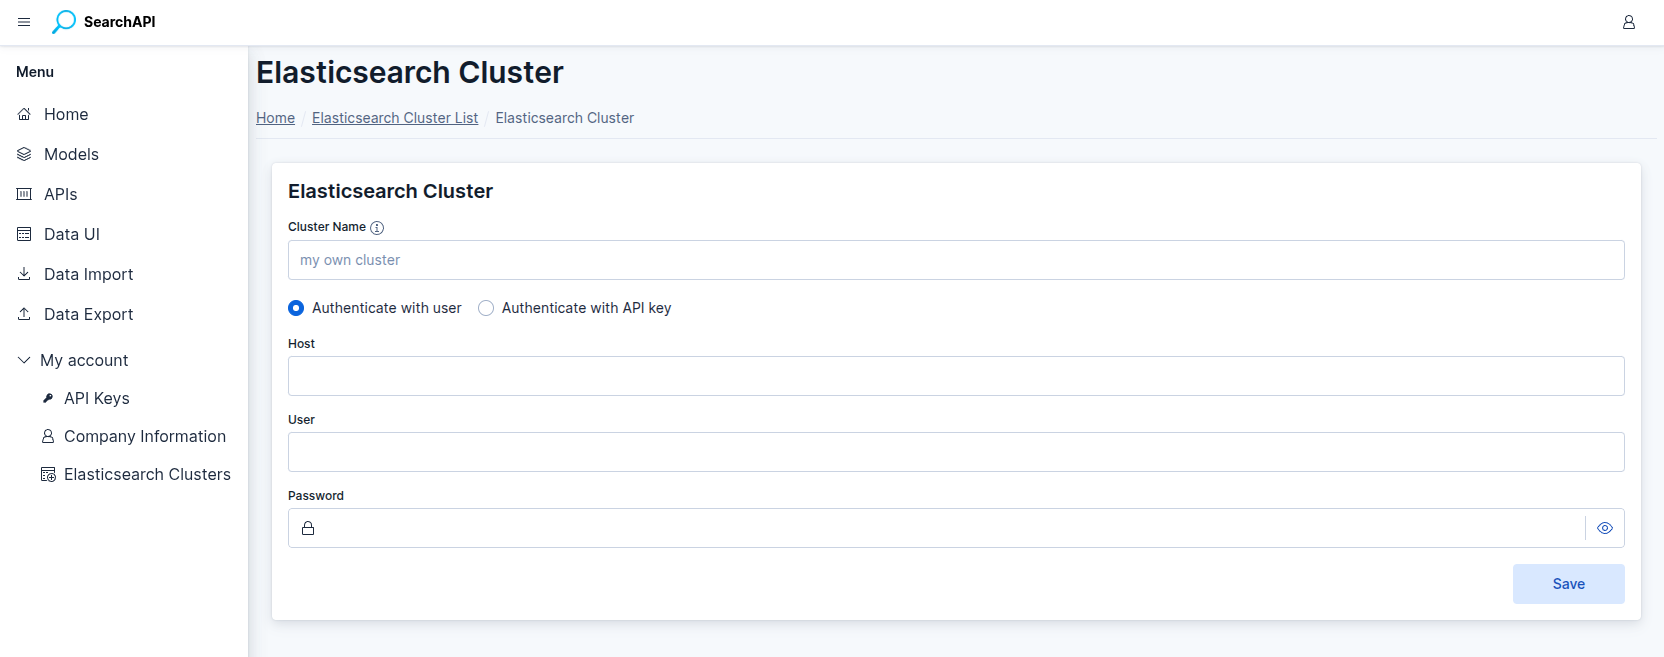Click the Company Information person icon
1664x657 pixels.
pos(48,436)
